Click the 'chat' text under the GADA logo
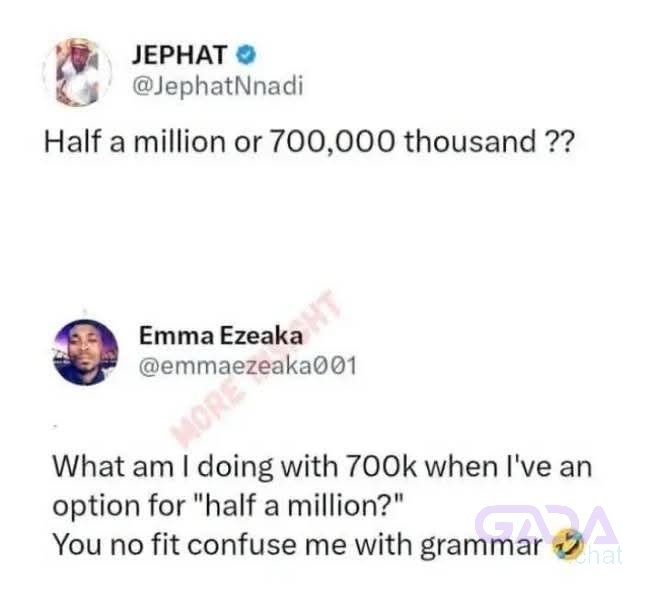The width and height of the screenshot is (654, 595). click(597, 555)
